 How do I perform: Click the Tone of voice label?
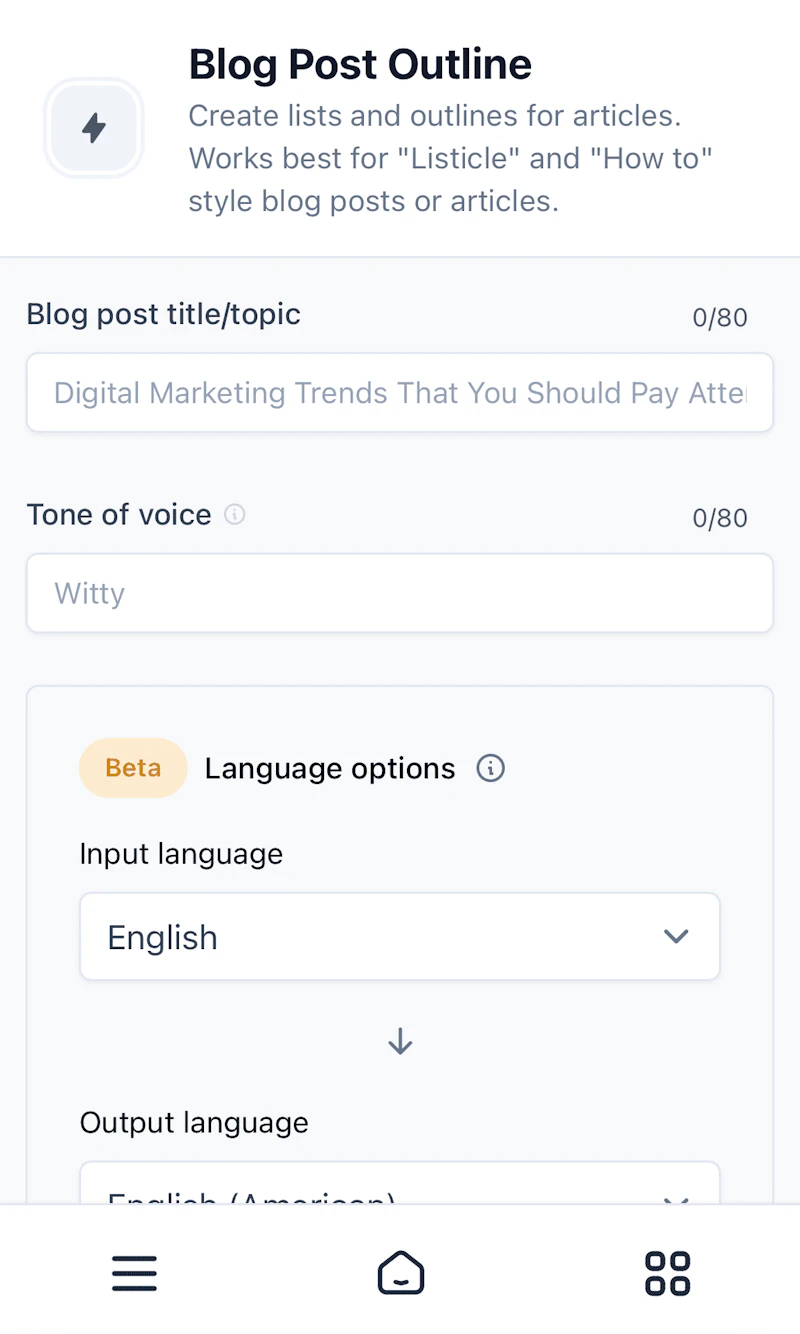[119, 514]
